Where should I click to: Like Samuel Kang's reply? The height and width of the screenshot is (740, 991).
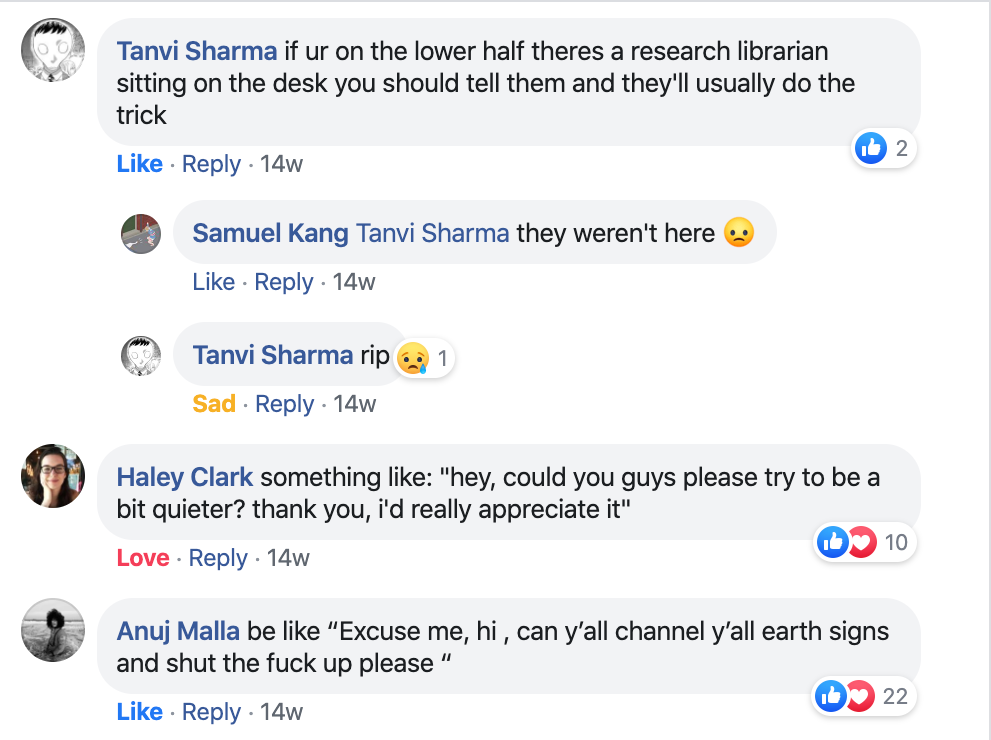pyautogui.click(x=213, y=282)
